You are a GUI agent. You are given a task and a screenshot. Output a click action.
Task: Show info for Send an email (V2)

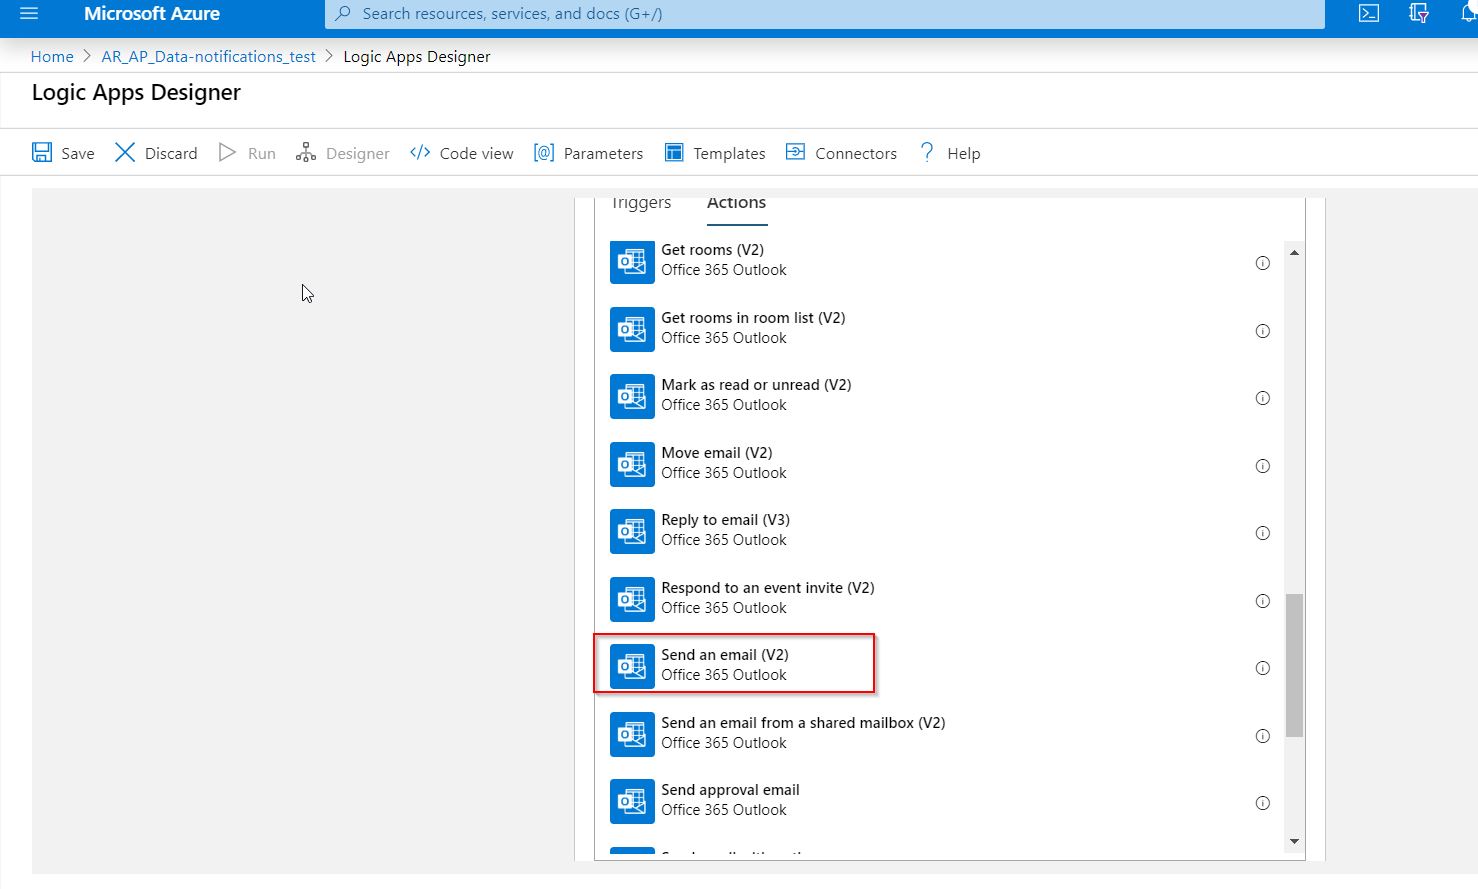pyautogui.click(x=1263, y=668)
